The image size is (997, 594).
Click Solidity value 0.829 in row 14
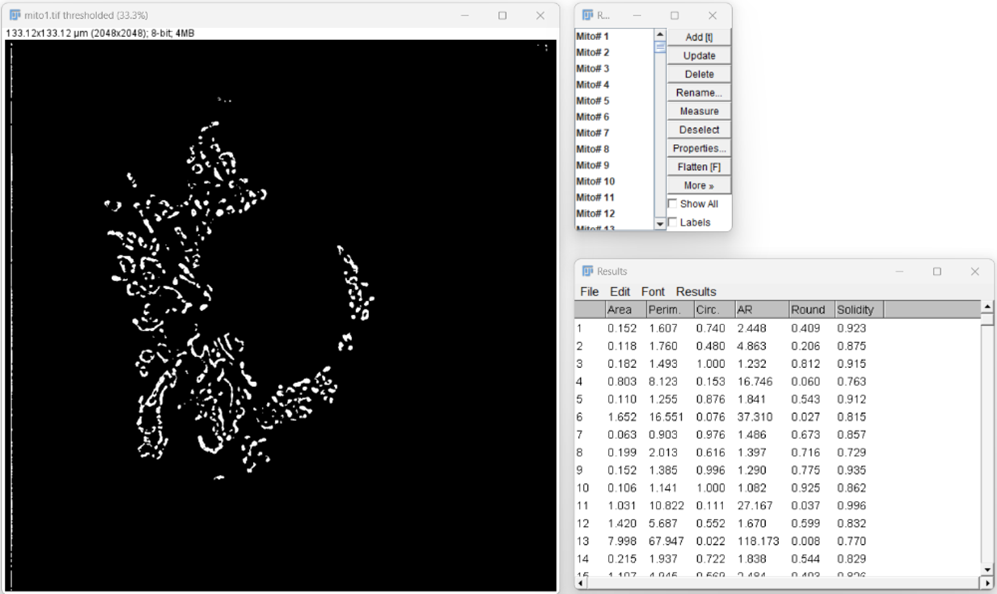851,559
